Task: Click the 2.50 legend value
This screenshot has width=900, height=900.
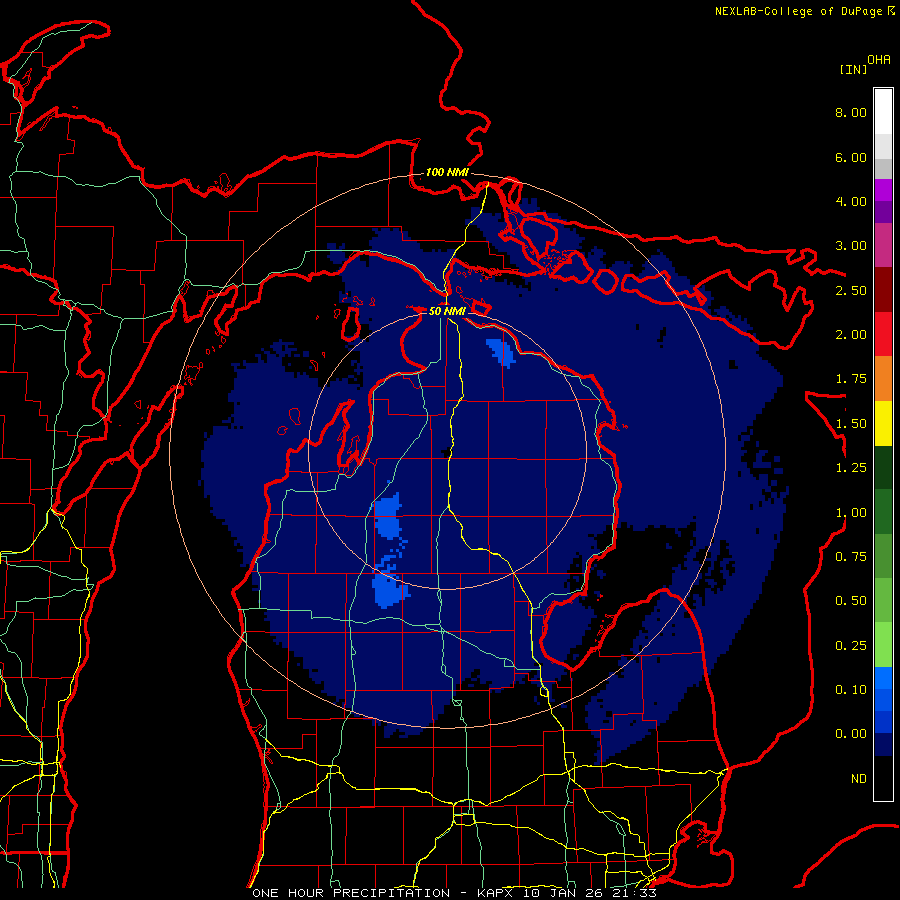Action: tap(851, 290)
